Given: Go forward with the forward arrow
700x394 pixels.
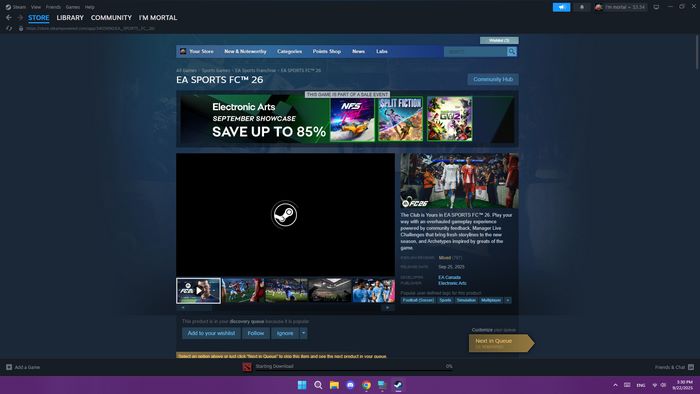Looking at the screenshot, I should pos(20,18).
